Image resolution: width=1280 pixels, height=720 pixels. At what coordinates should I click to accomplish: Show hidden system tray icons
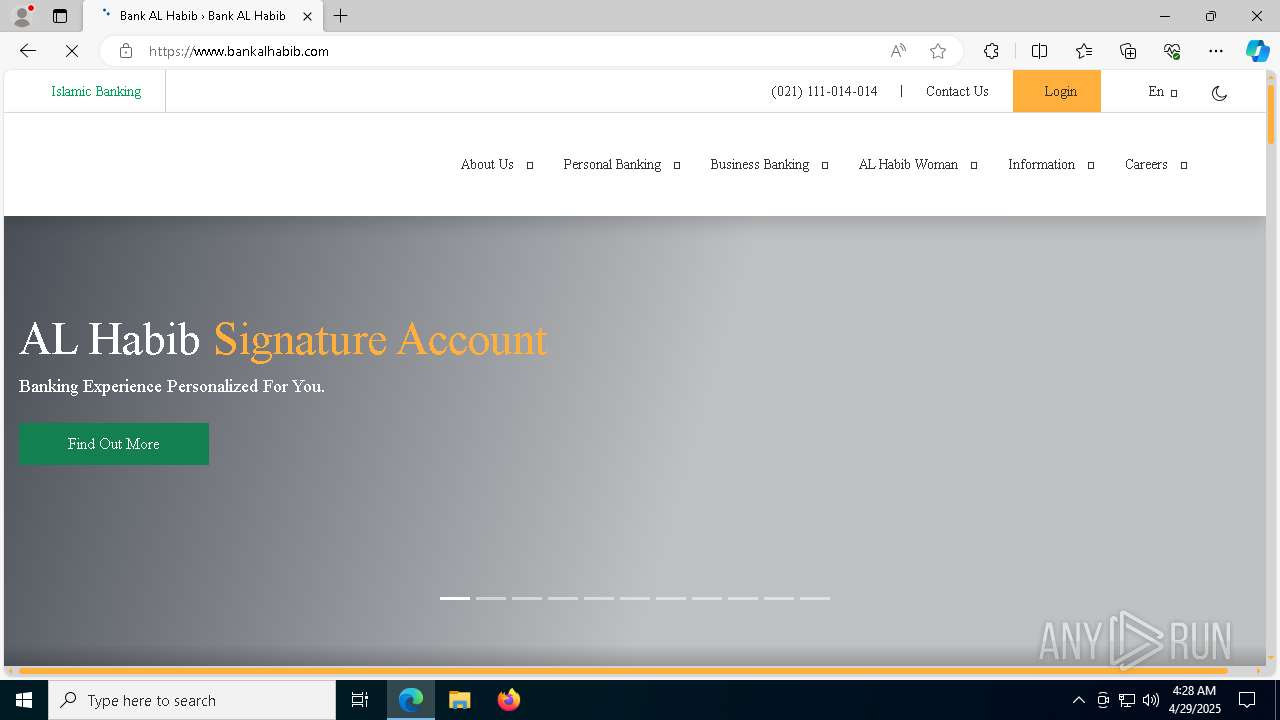[x=1078, y=700]
